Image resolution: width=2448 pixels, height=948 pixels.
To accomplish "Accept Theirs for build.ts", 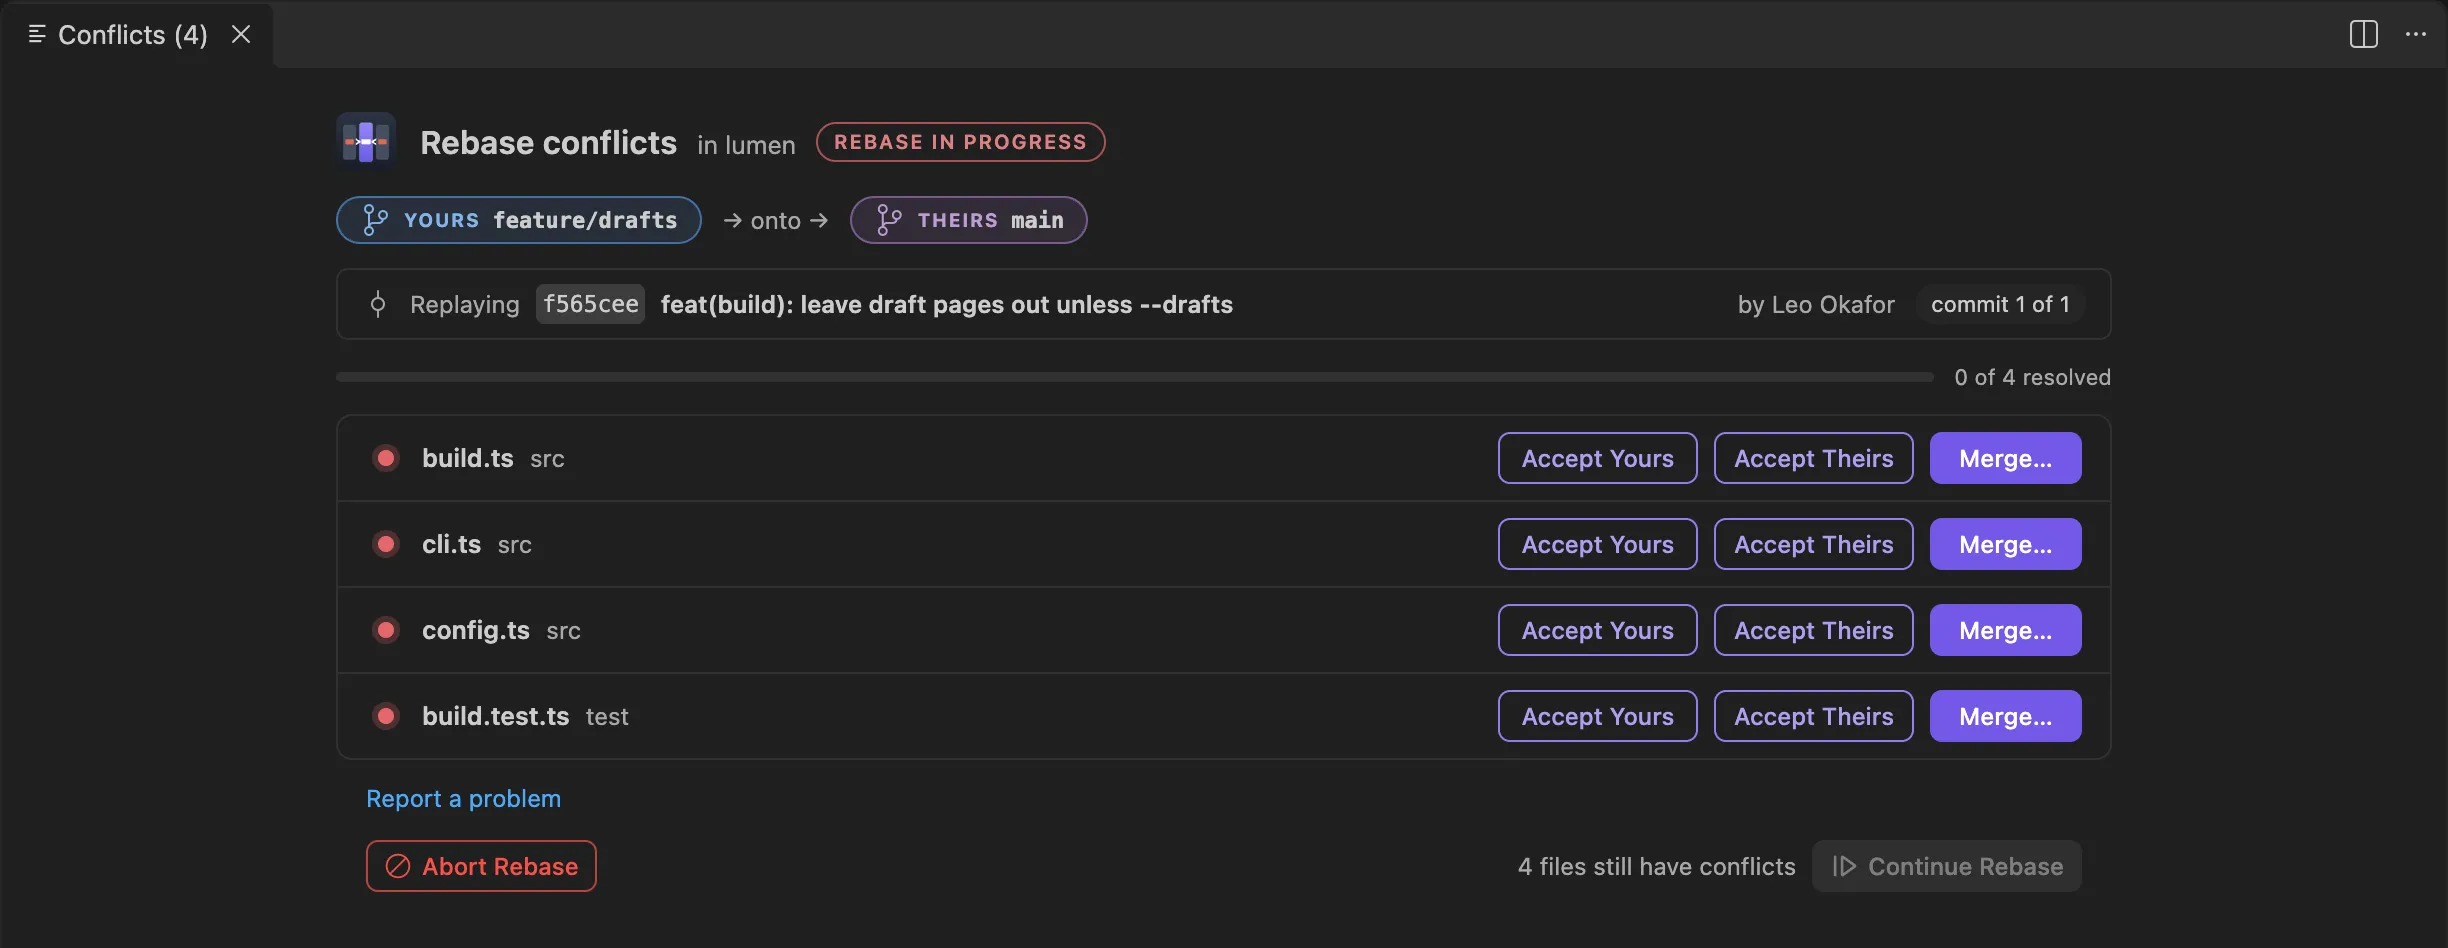I will click(1814, 458).
